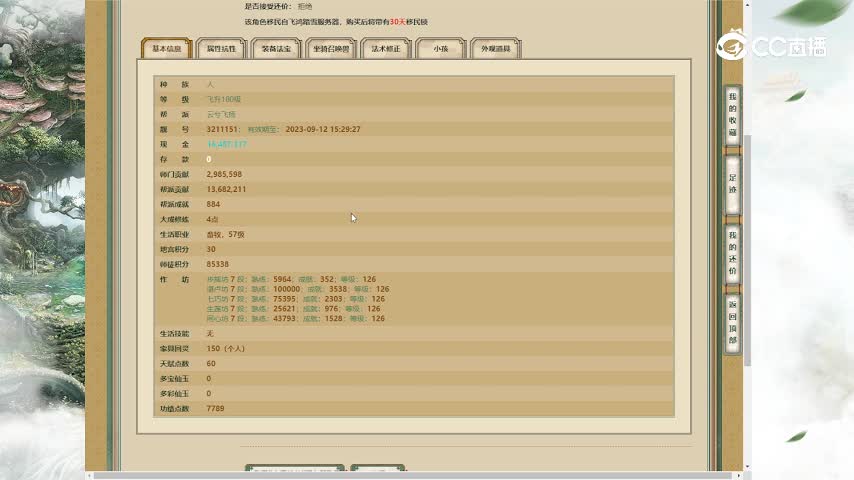Select the 装备法宝 tab

tap(277, 48)
